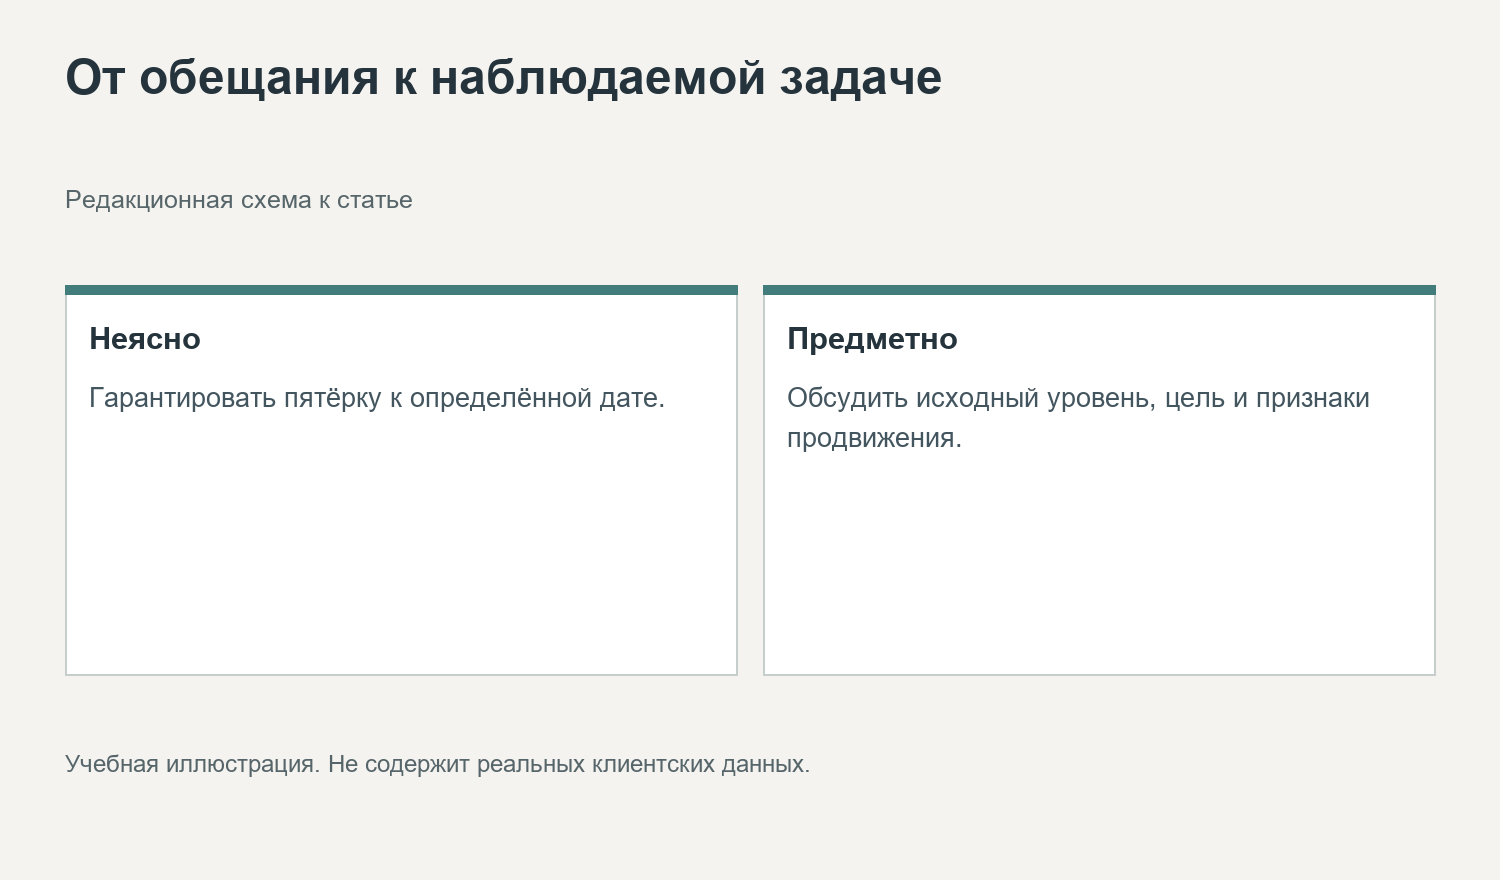
Task: Click the title "От обещания к наблюдаемой задаче"
Action: [503, 77]
